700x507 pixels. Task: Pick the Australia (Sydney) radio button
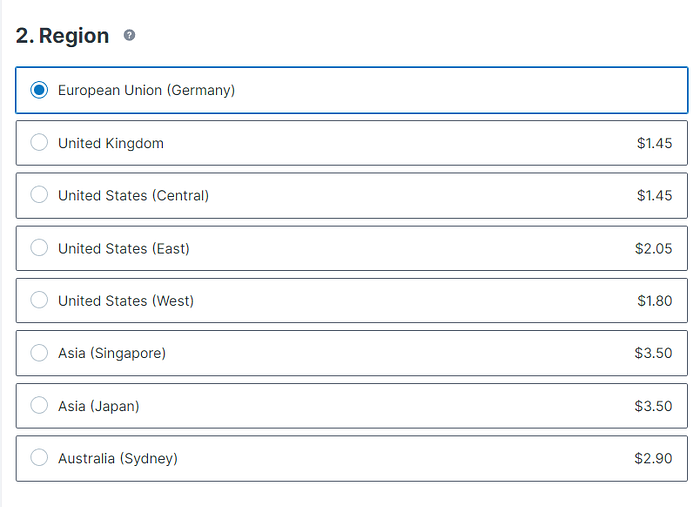click(x=39, y=458)
